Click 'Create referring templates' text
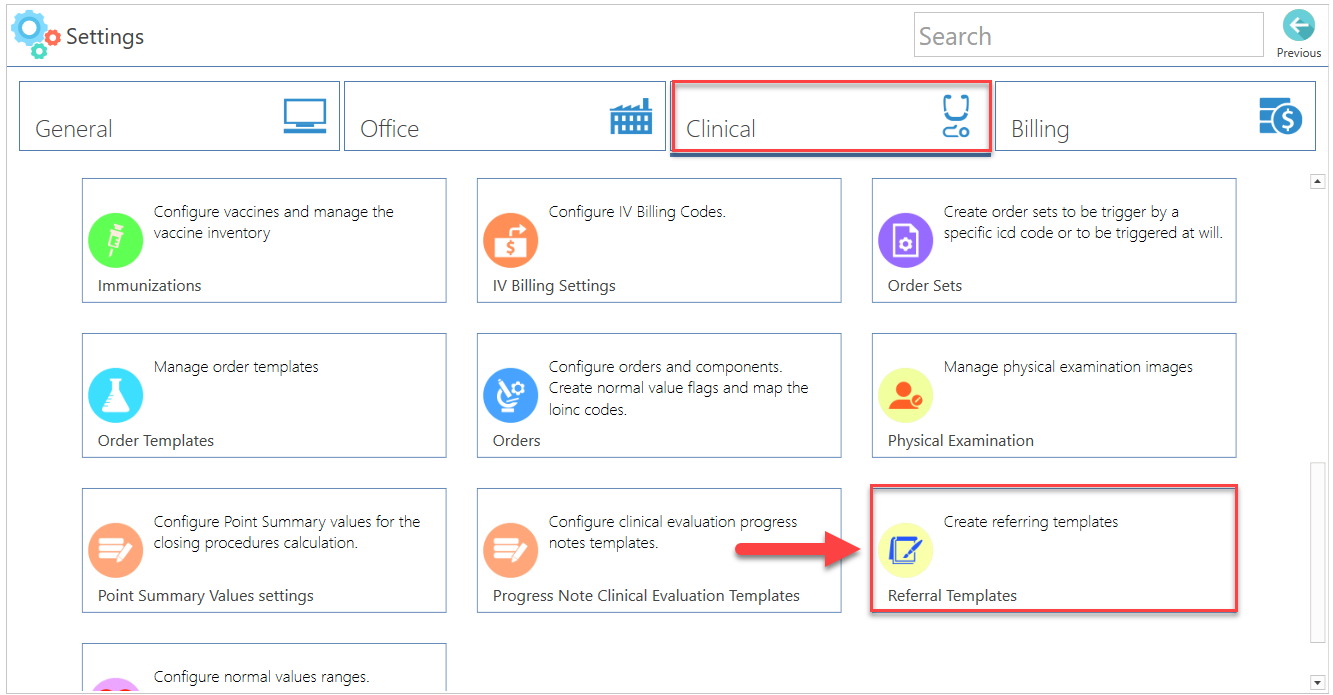This screenshot has width=1333, height=695. pyautogui.click(x=1031, y=522)
